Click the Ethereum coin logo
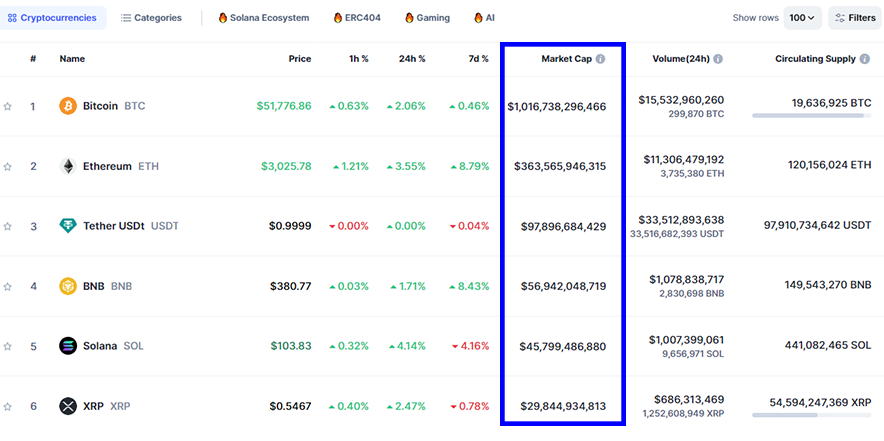 [68, 166]
